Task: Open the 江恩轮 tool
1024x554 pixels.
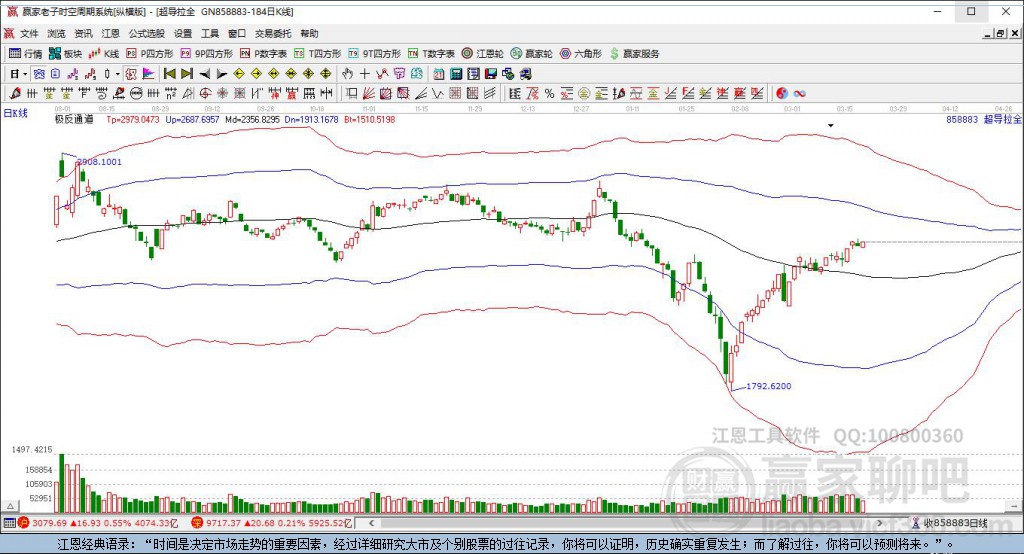Action: (483, 54)
